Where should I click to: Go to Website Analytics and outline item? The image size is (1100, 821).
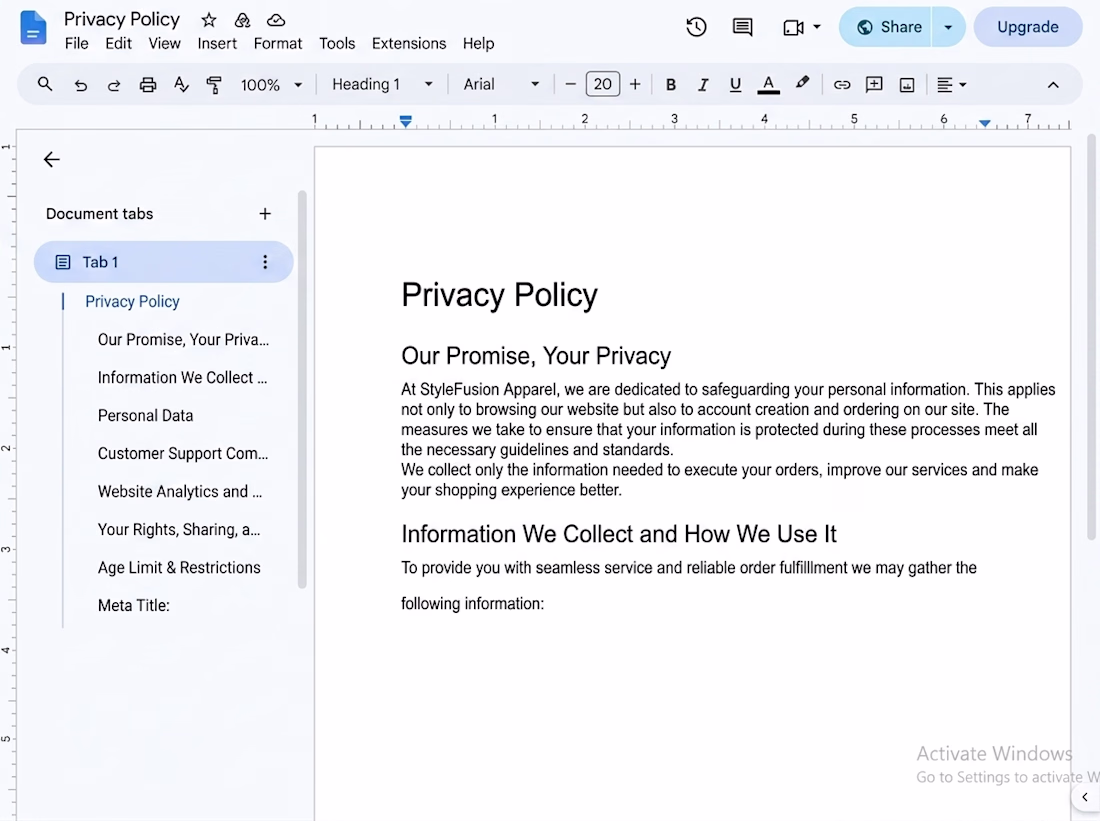pyautogui.click(x=180, y=491)
